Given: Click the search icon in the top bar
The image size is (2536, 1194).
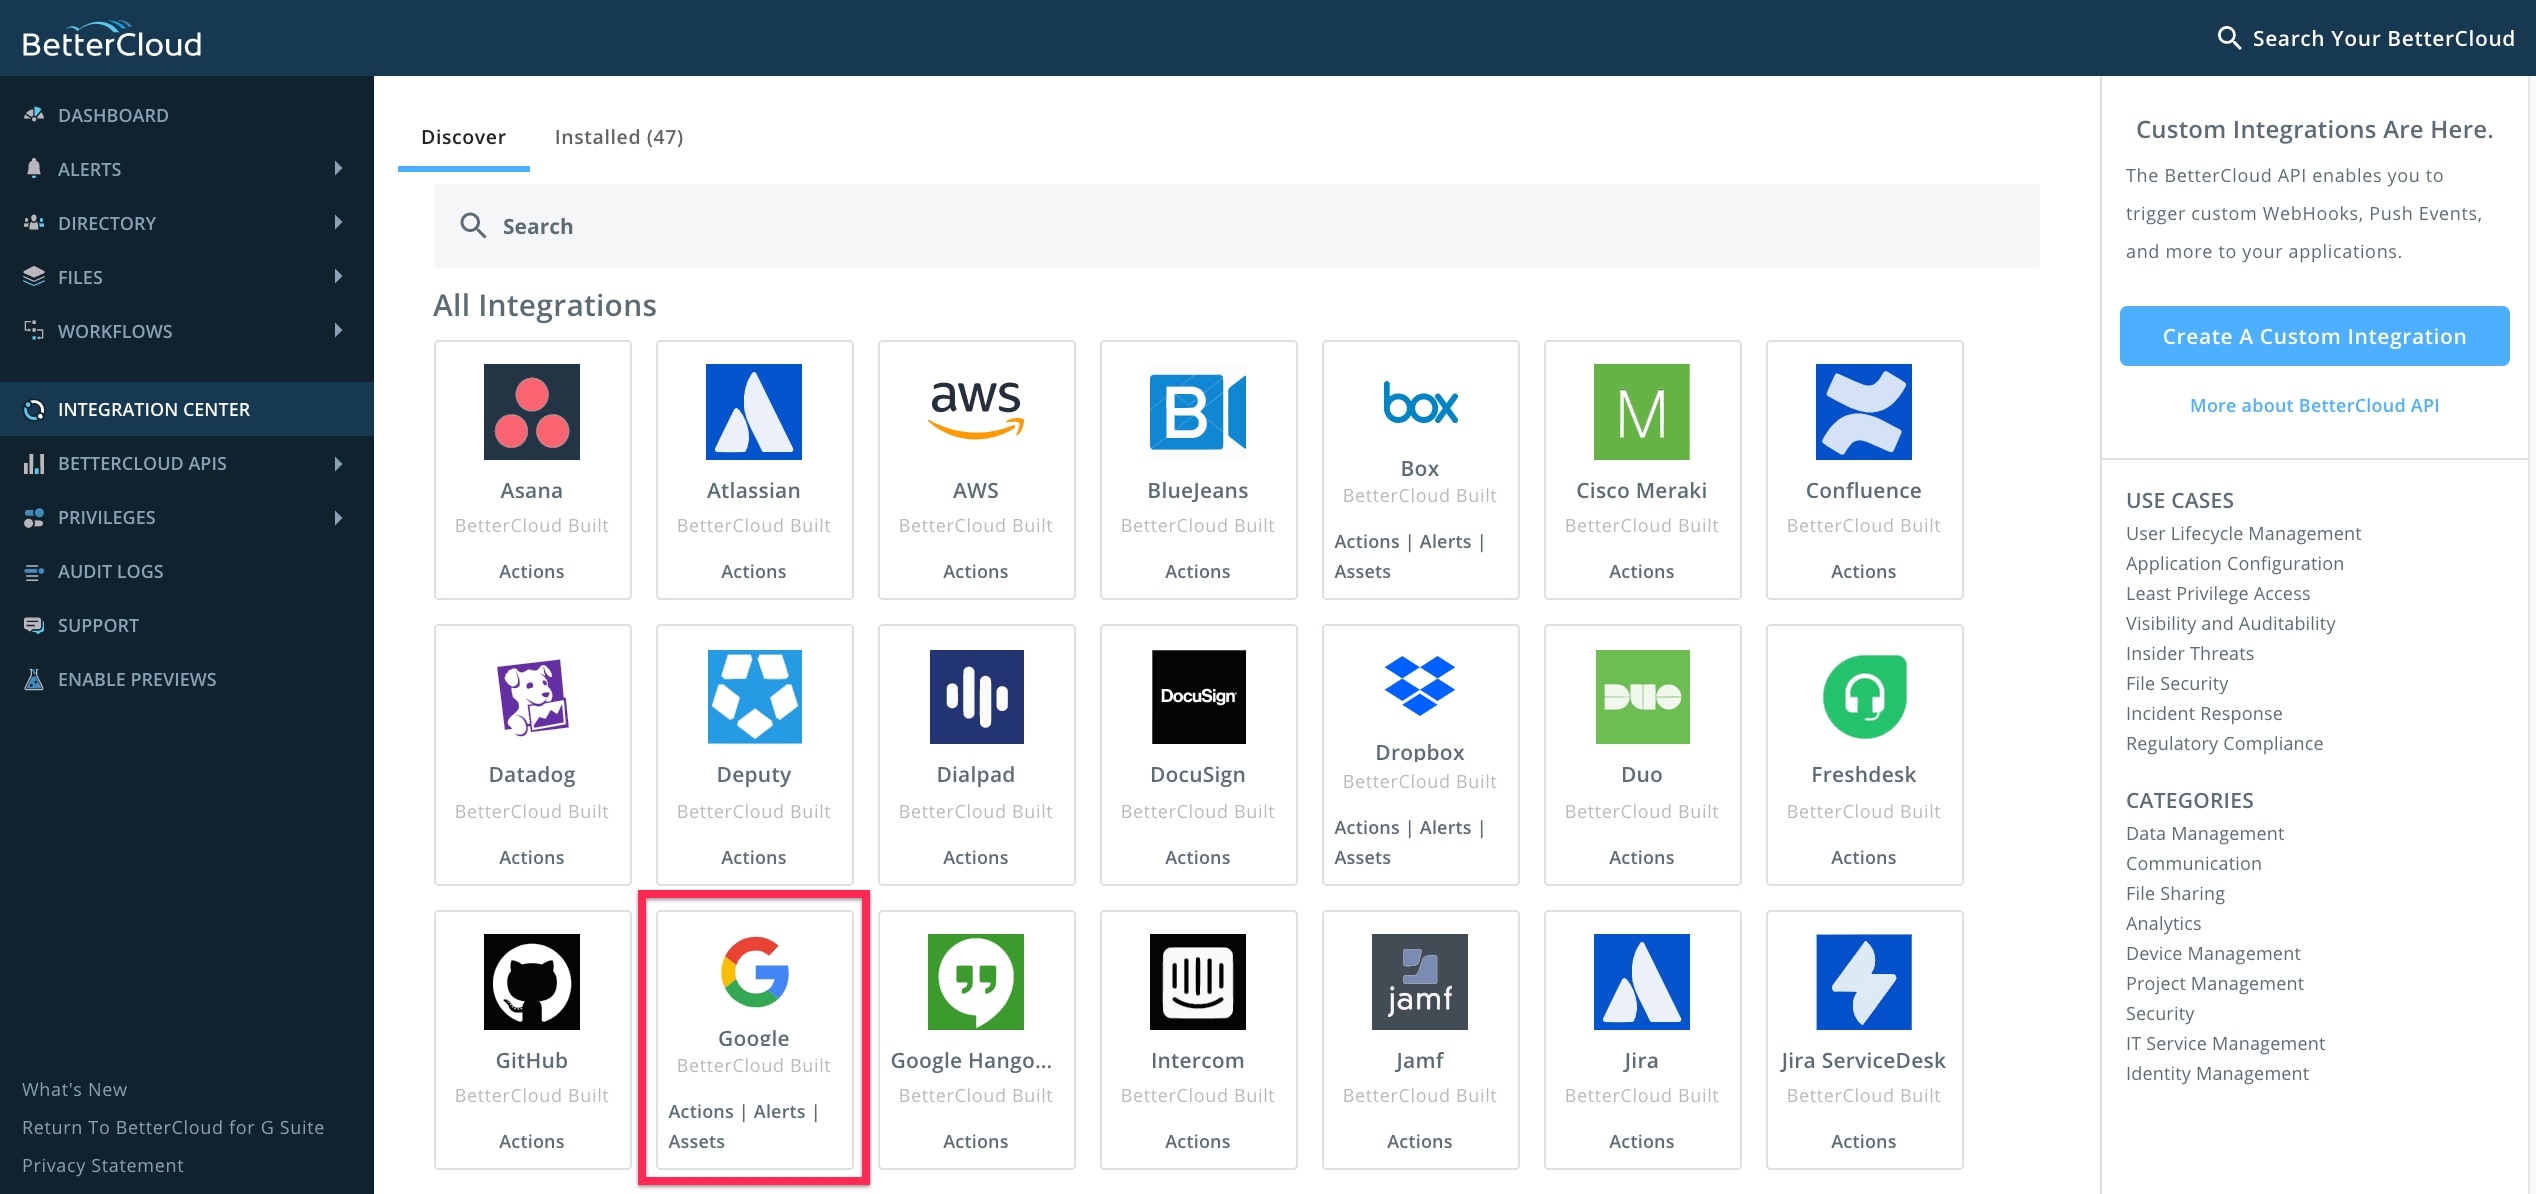Looking at the screenshot, I should point(2228,37).
